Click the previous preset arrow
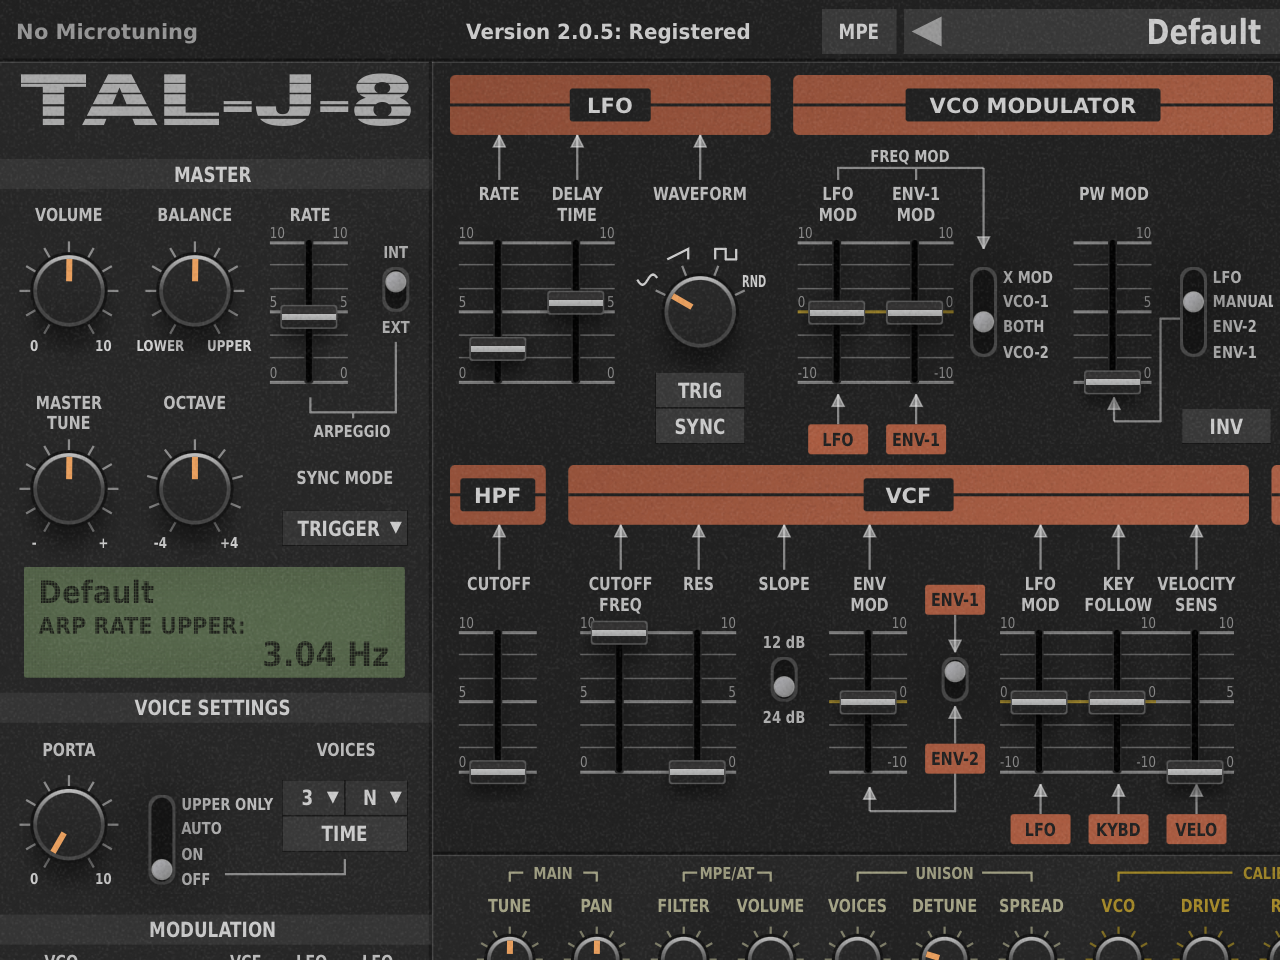Viewport: 1280px width, 960px height. [x=925, y=31]
